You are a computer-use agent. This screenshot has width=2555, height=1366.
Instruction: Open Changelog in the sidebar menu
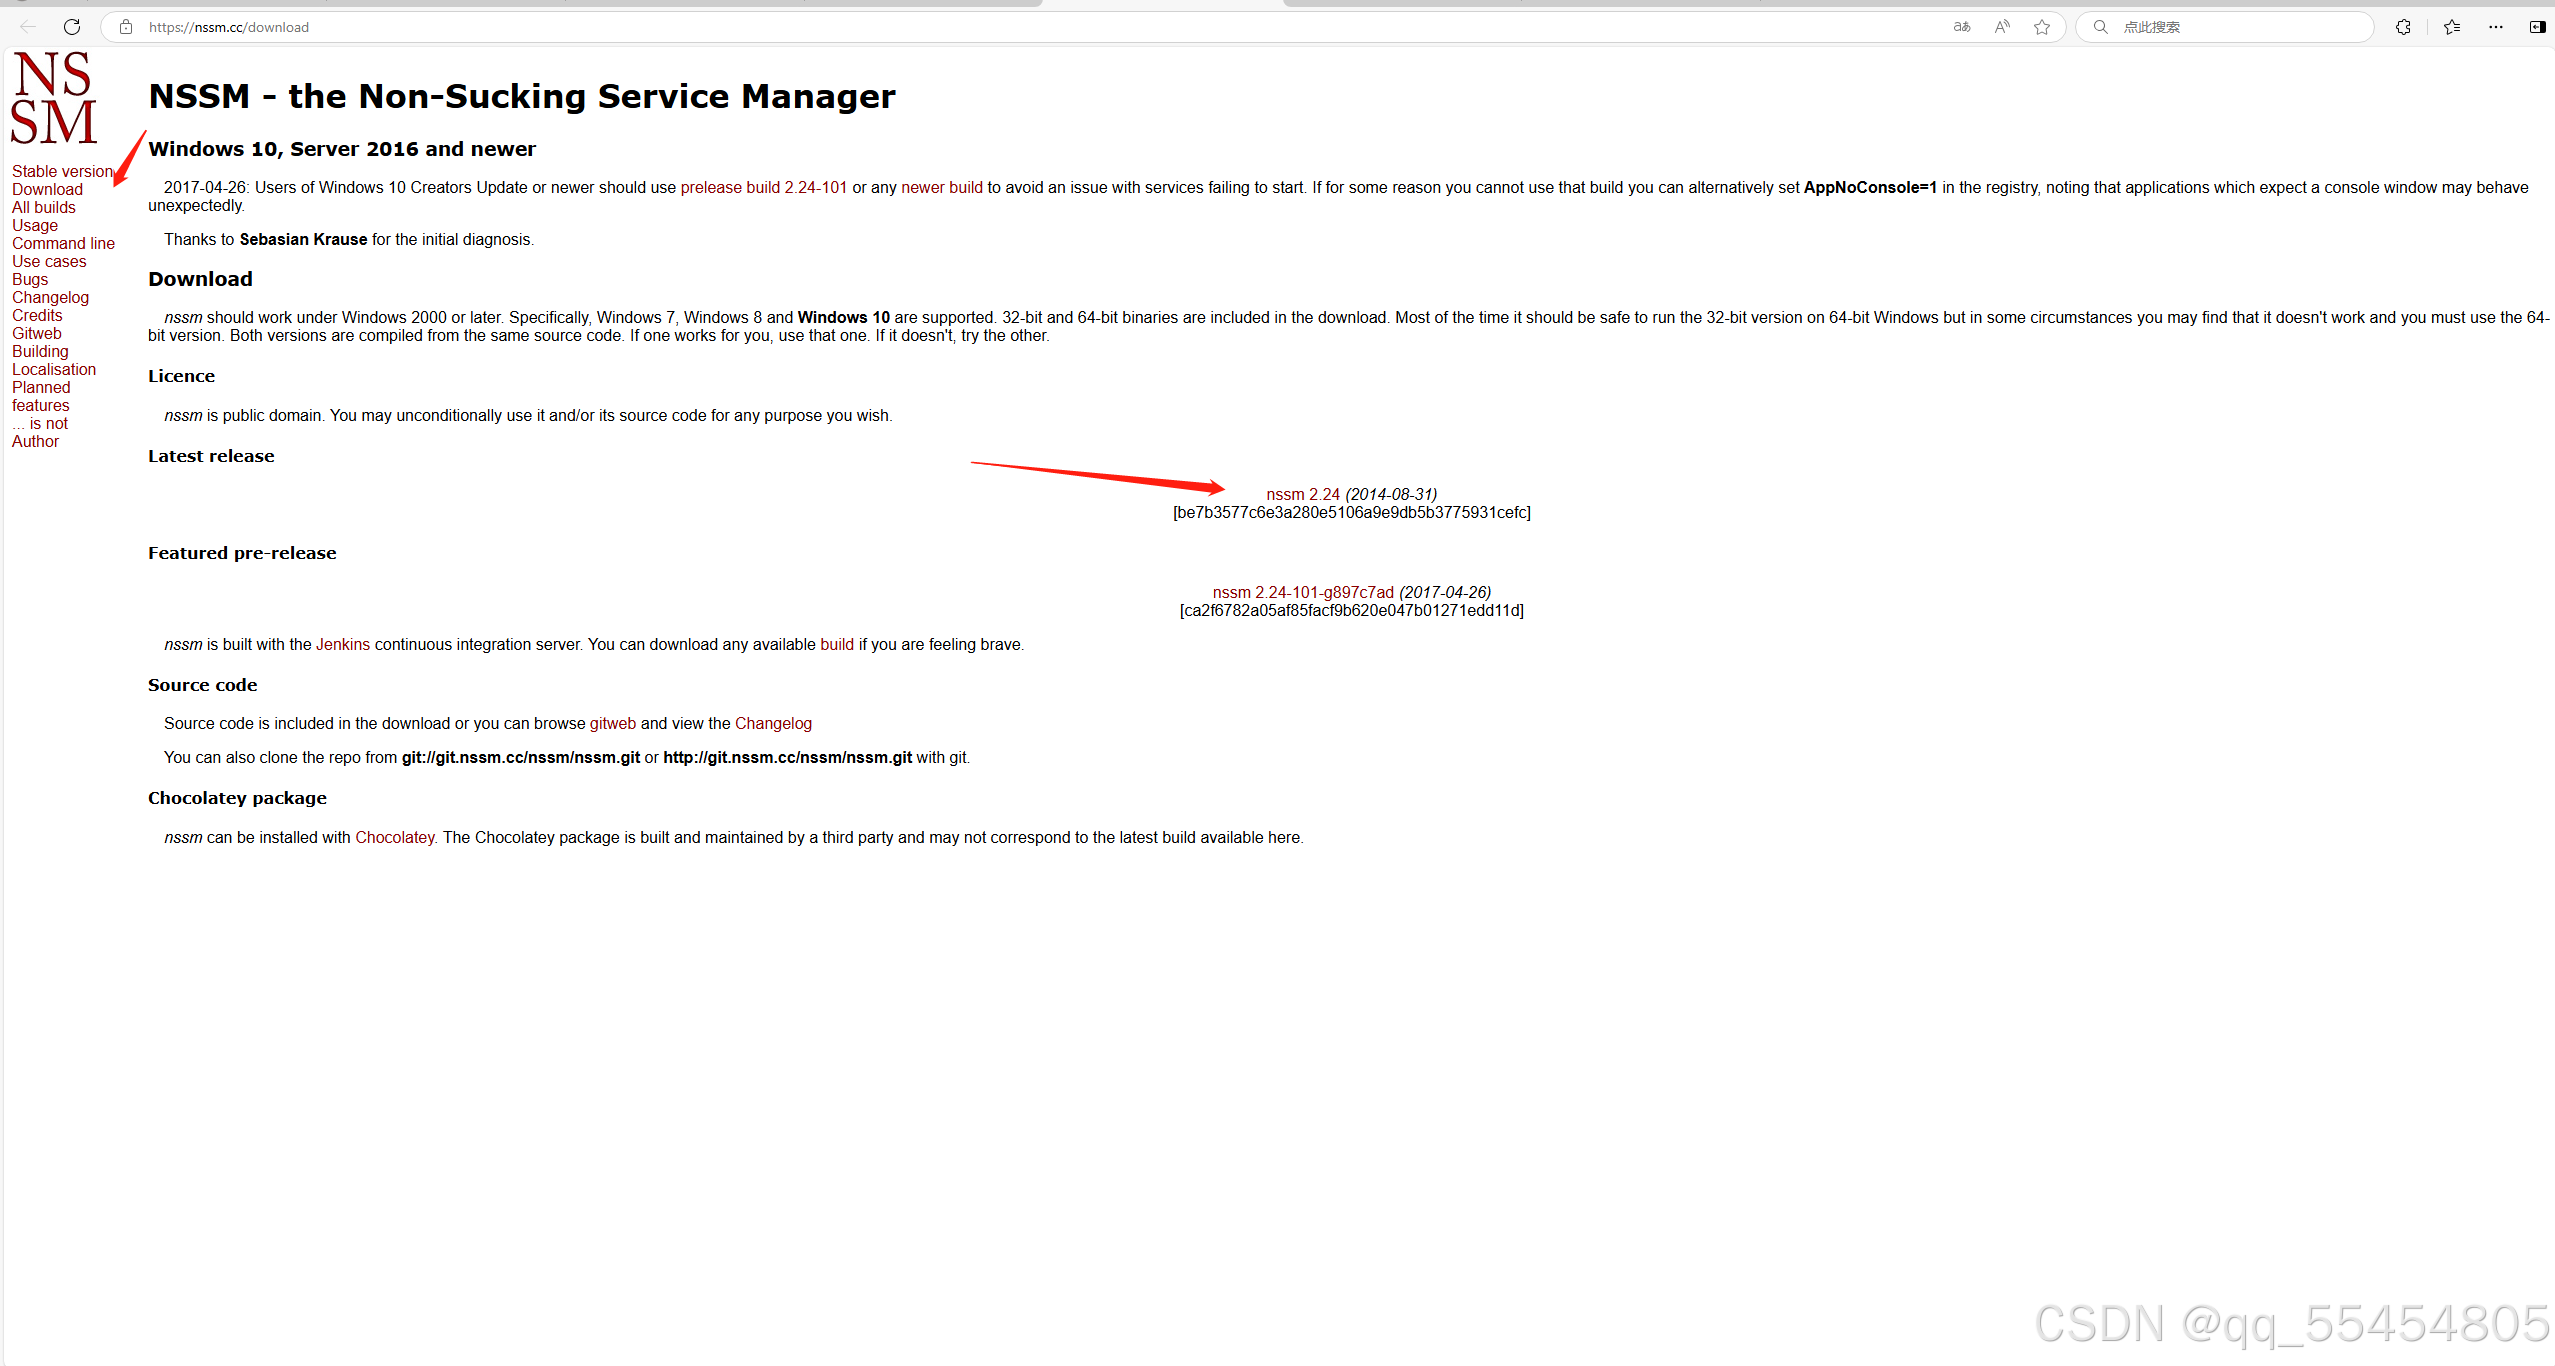coord(50,297)
